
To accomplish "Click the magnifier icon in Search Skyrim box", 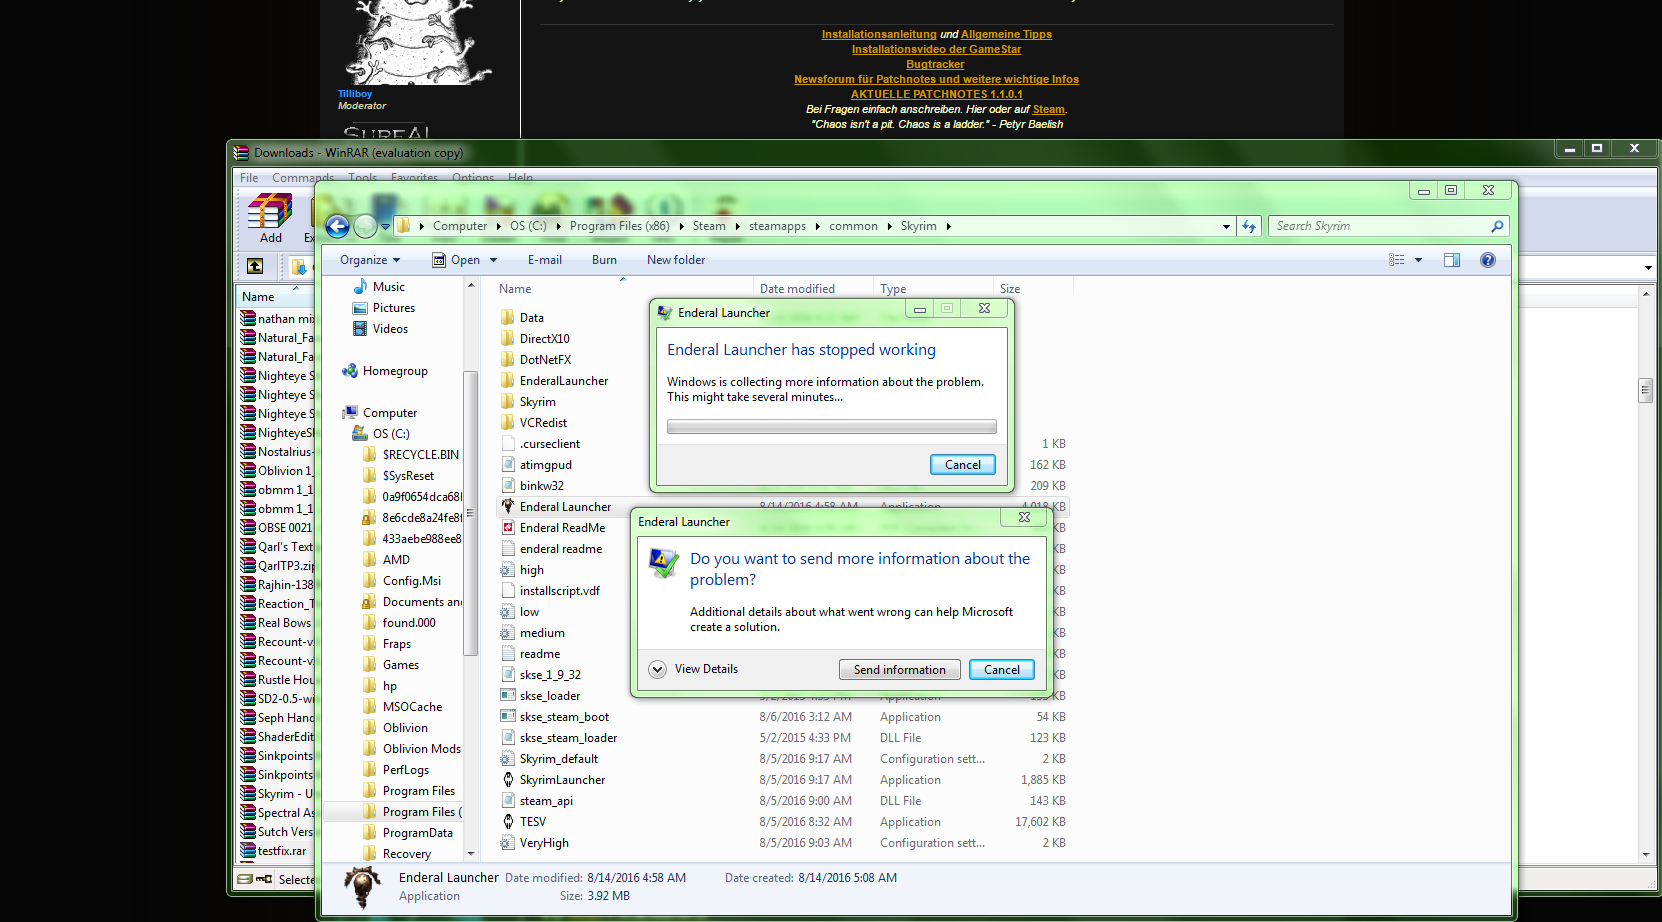I will tap(1497, 226).
